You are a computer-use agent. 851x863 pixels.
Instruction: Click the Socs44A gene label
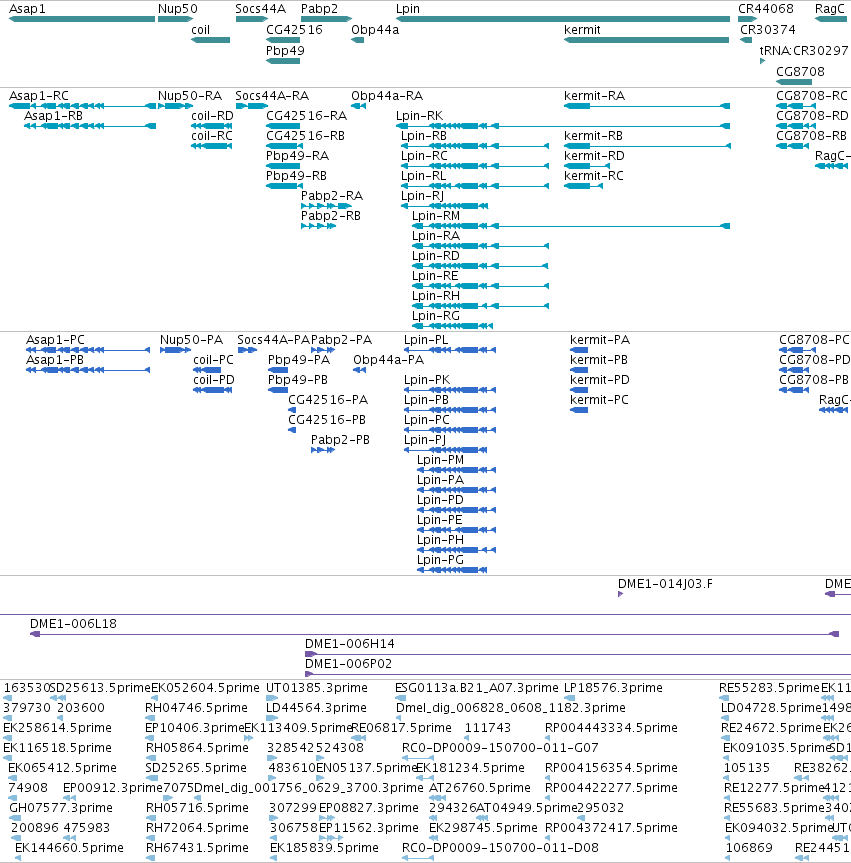click(x=260, y=9)
